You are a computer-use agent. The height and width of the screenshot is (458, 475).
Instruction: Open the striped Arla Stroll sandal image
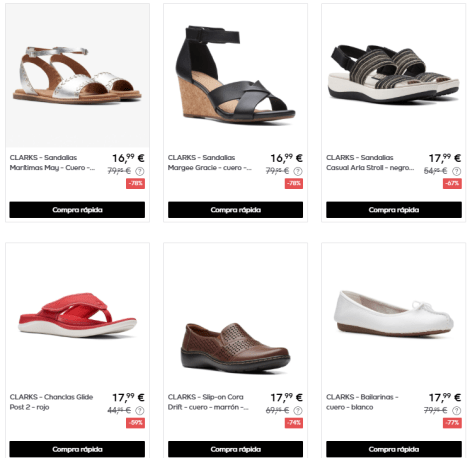point(394,76)
